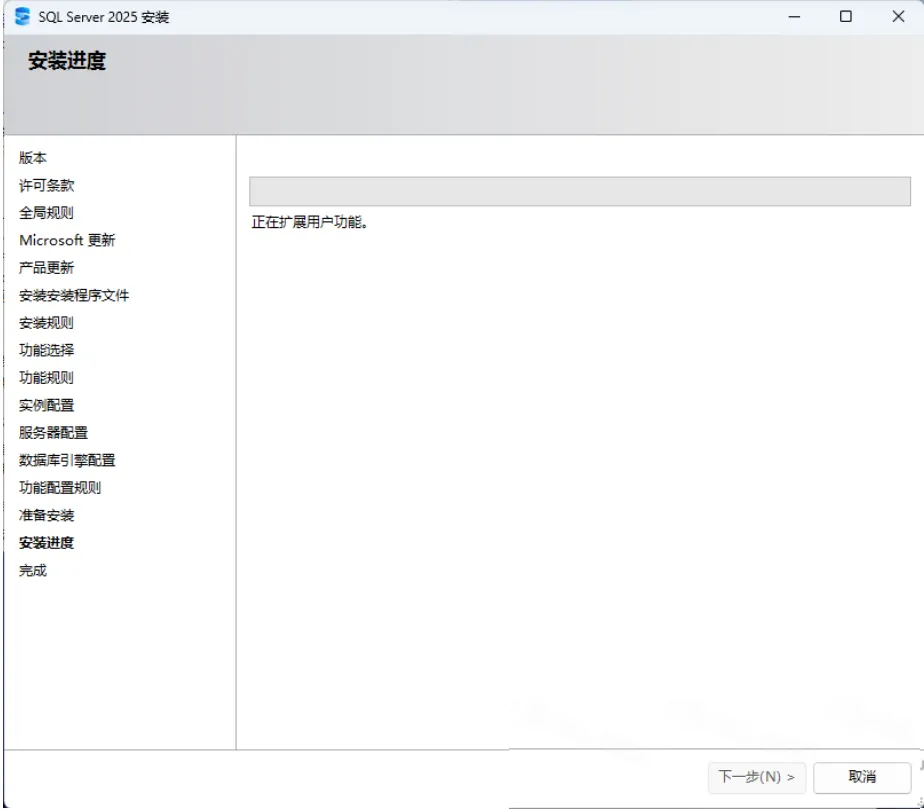
Task: Select the 服务器配置 step
Action: (x=53, y=432)
